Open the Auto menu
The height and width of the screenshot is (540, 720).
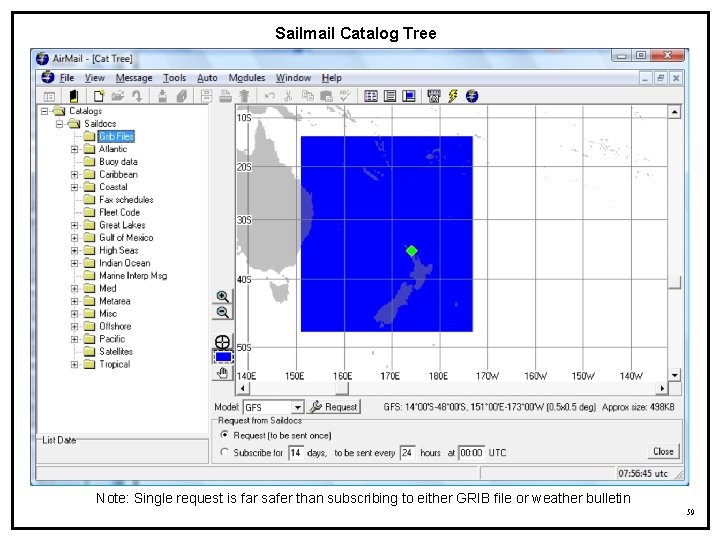[207, 78]
